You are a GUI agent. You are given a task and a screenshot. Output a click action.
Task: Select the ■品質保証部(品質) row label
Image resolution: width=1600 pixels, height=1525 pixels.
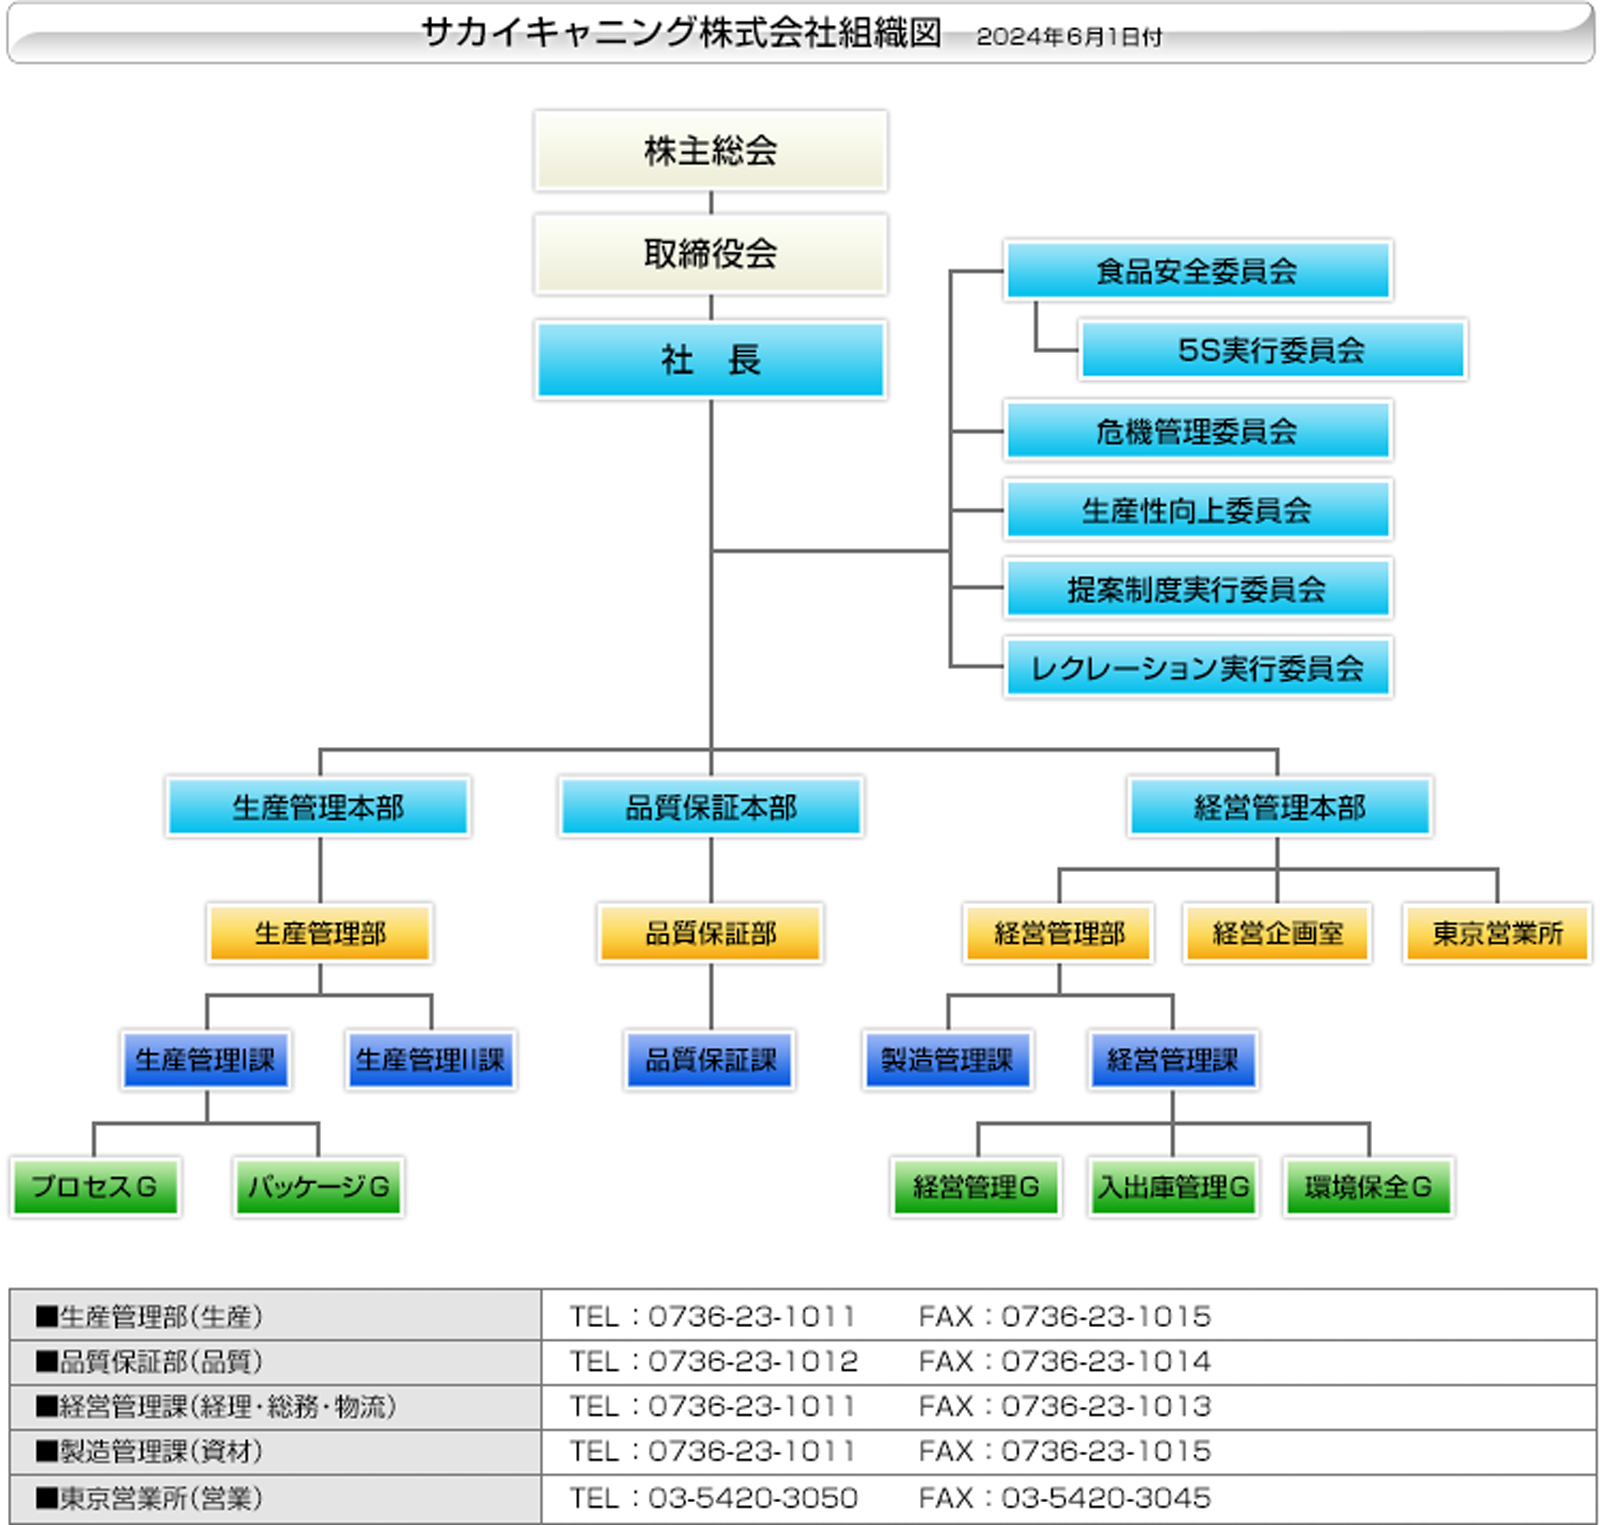[149, 1361]
